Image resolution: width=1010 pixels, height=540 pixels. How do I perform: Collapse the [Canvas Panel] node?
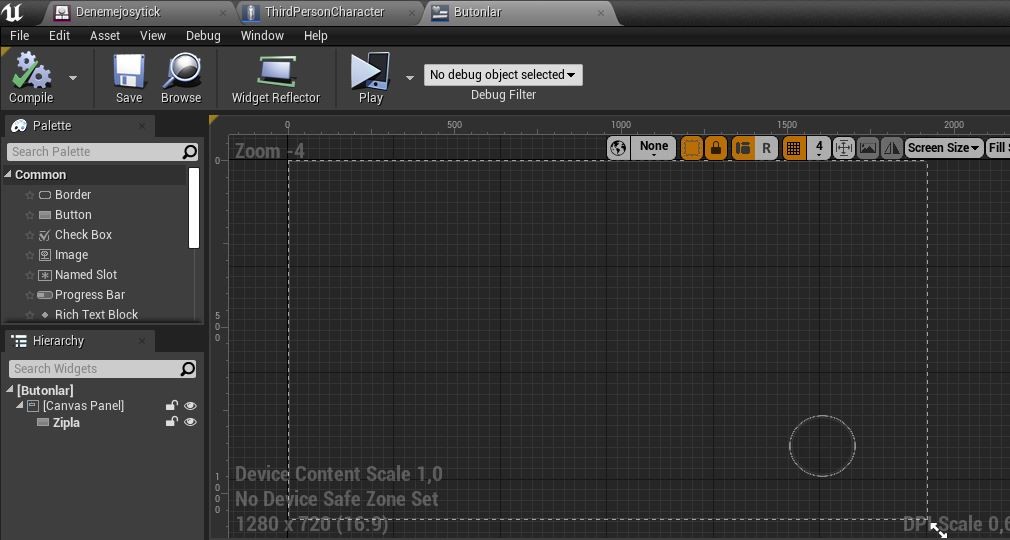(19, 405)
